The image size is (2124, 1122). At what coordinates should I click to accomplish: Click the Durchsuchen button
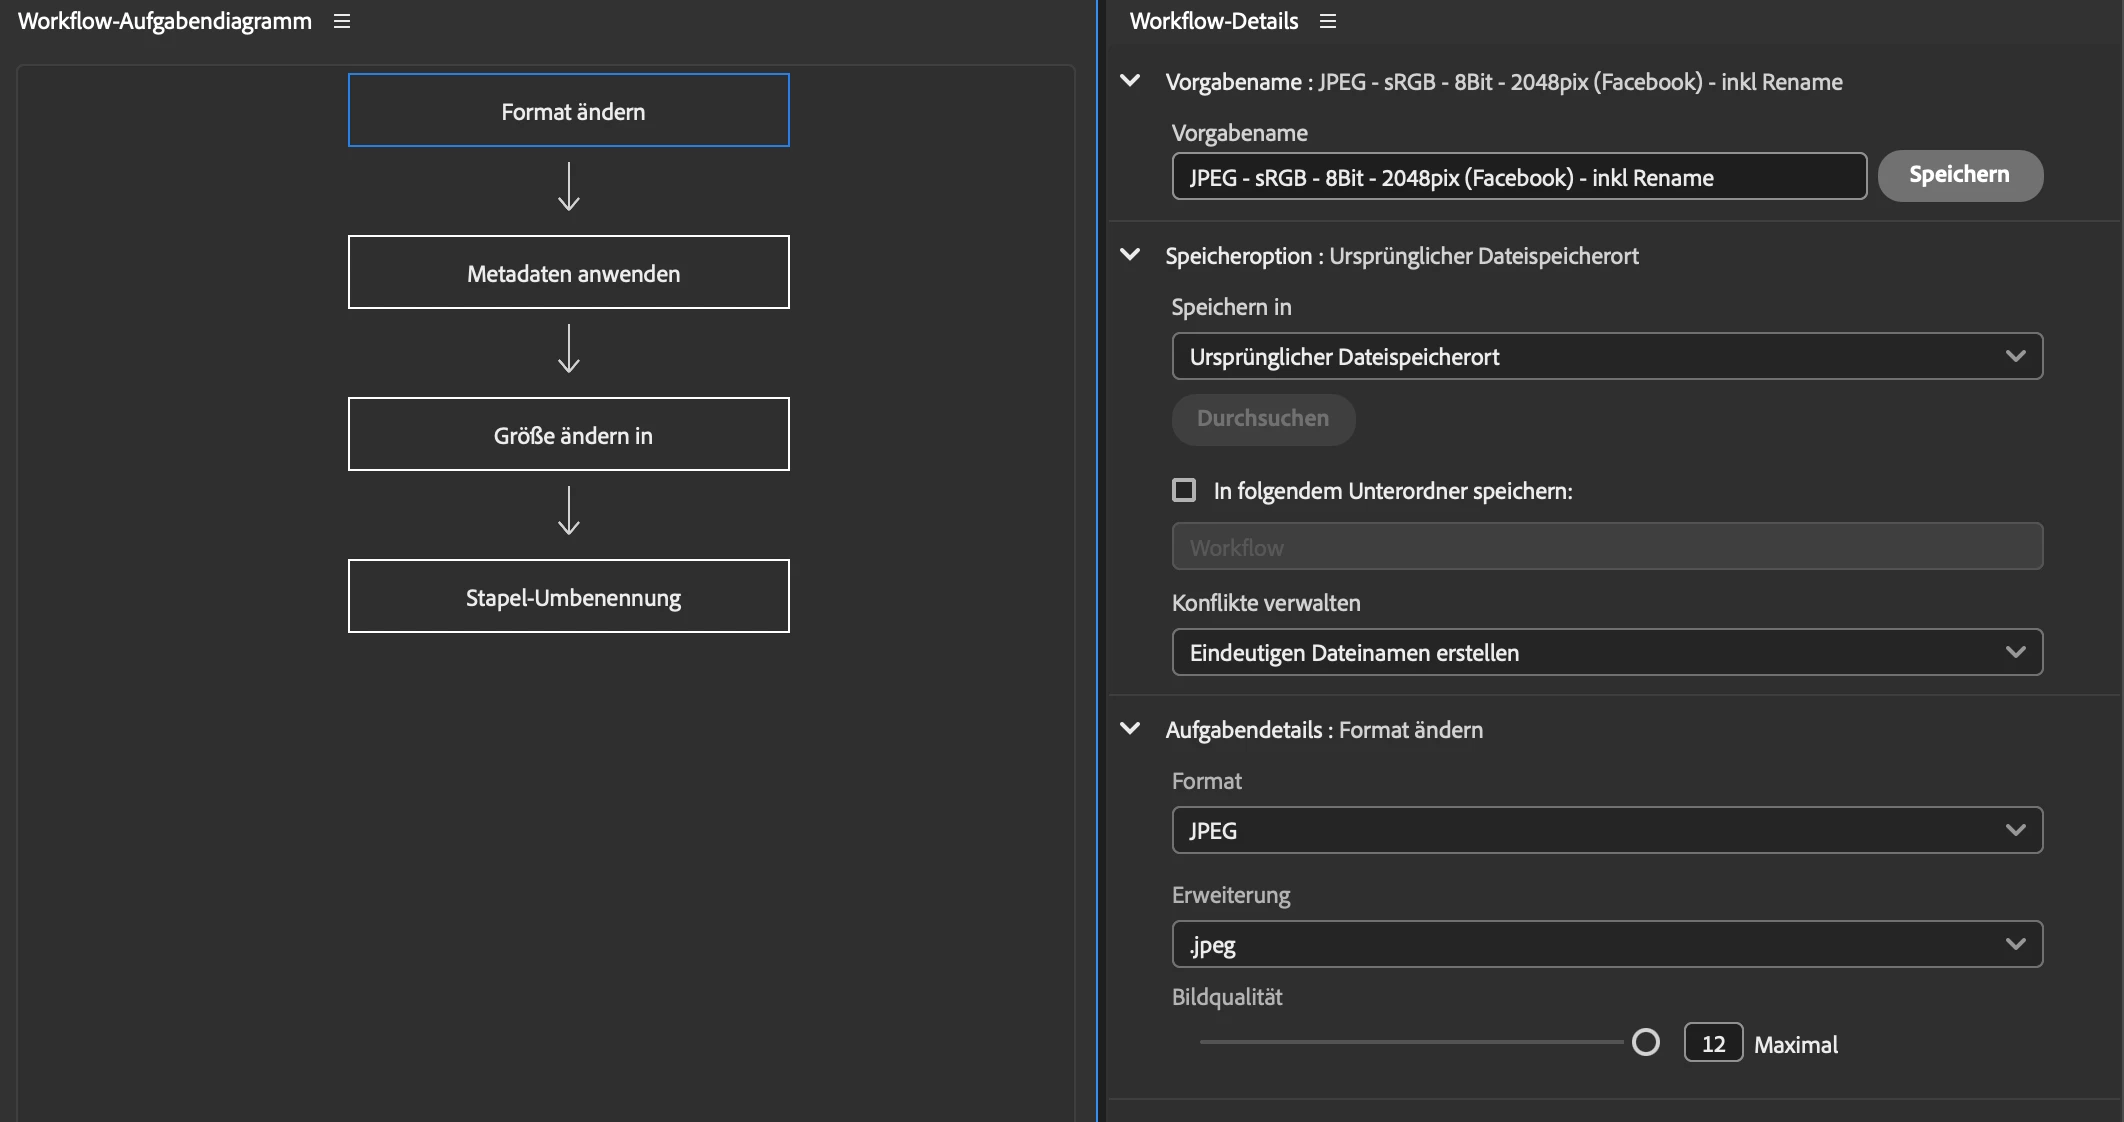(1263, 419)
